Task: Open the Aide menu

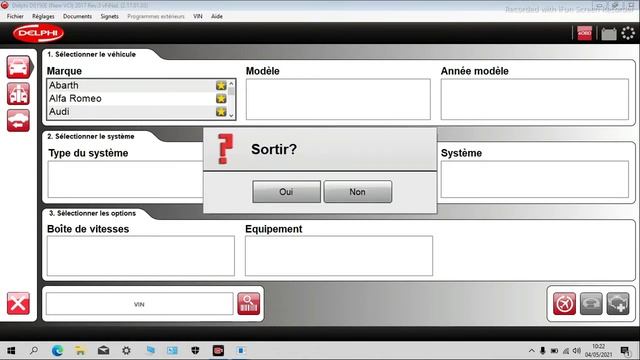Action: tap(217, 16)
